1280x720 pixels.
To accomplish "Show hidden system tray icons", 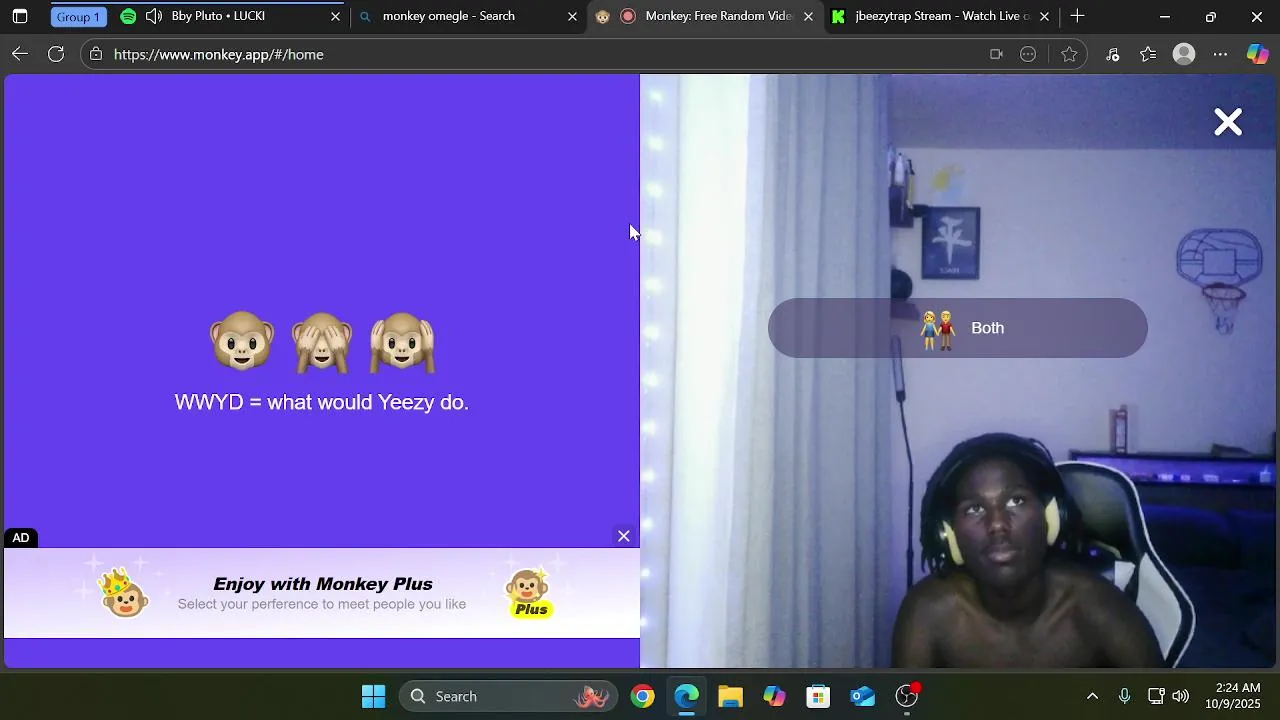I will [x=1092, y=697].
